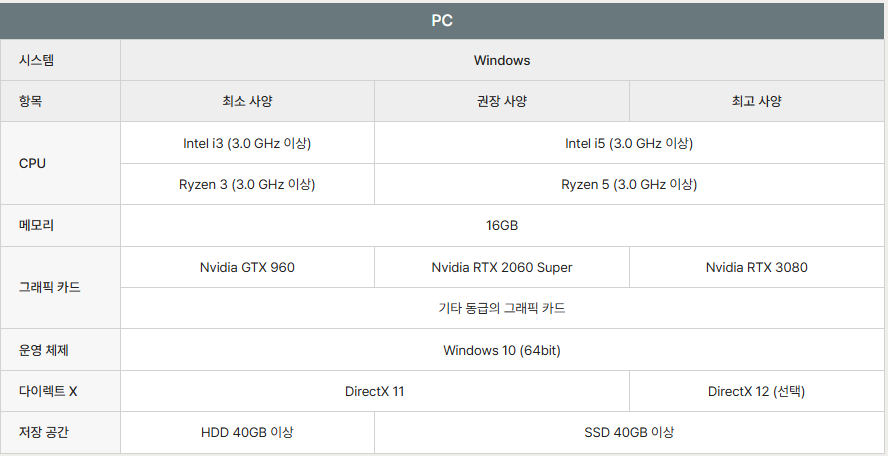Viewport: 888px width, 456px height.
Task: Click the Nvidia RTX 2060 Super cell
Action: [502, 267]
